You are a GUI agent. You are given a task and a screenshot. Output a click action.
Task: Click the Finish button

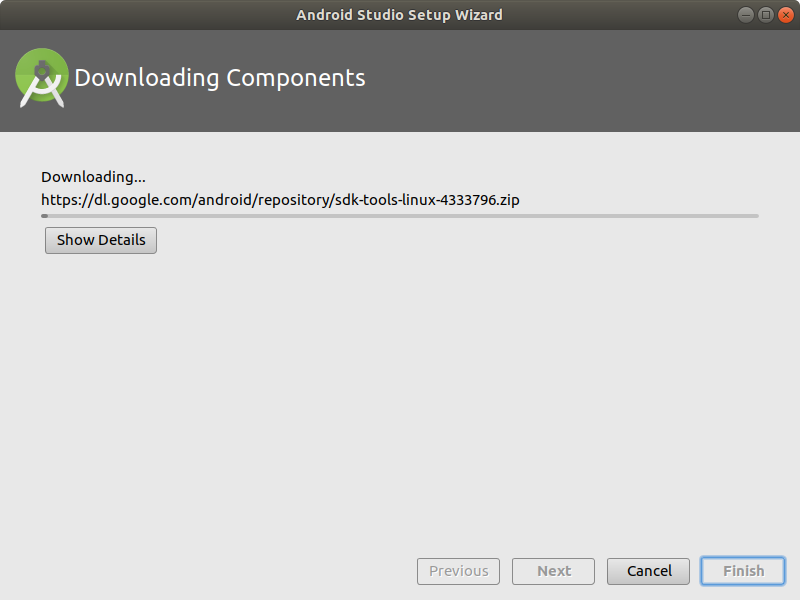(743, 571)
